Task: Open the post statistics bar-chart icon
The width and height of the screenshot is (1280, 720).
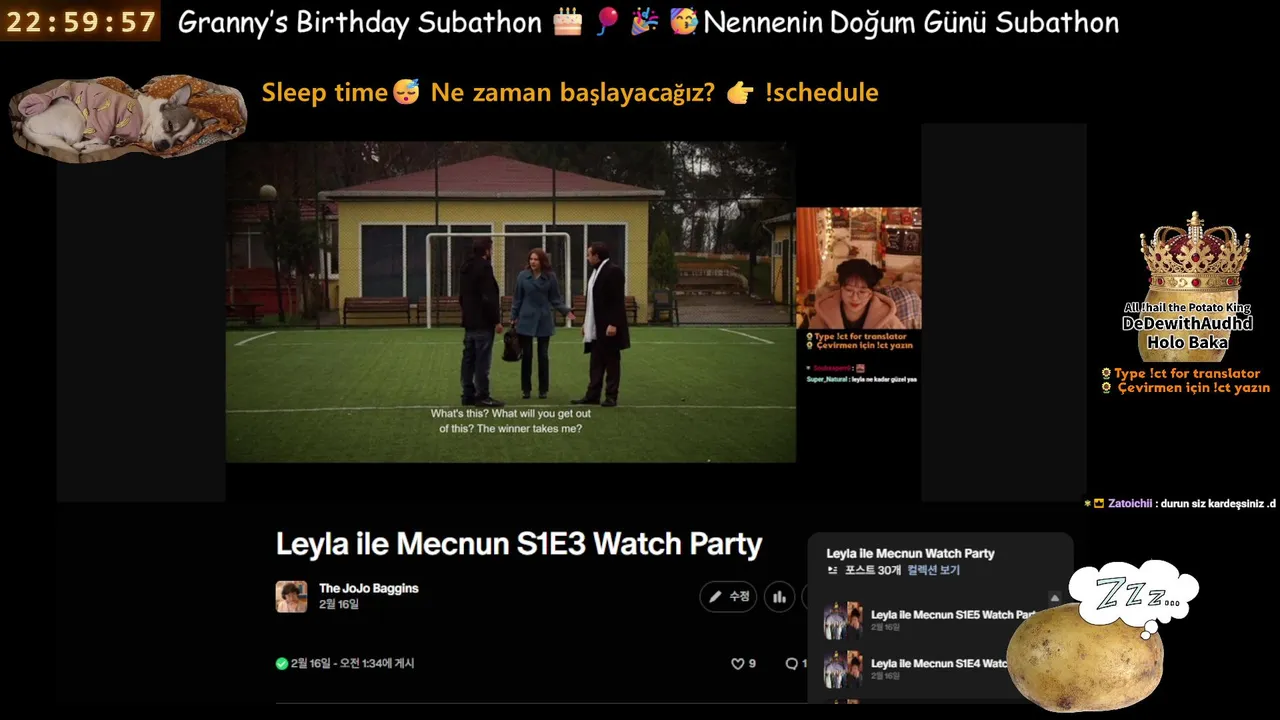Action: pyautogui.click(x=780, y=597)
